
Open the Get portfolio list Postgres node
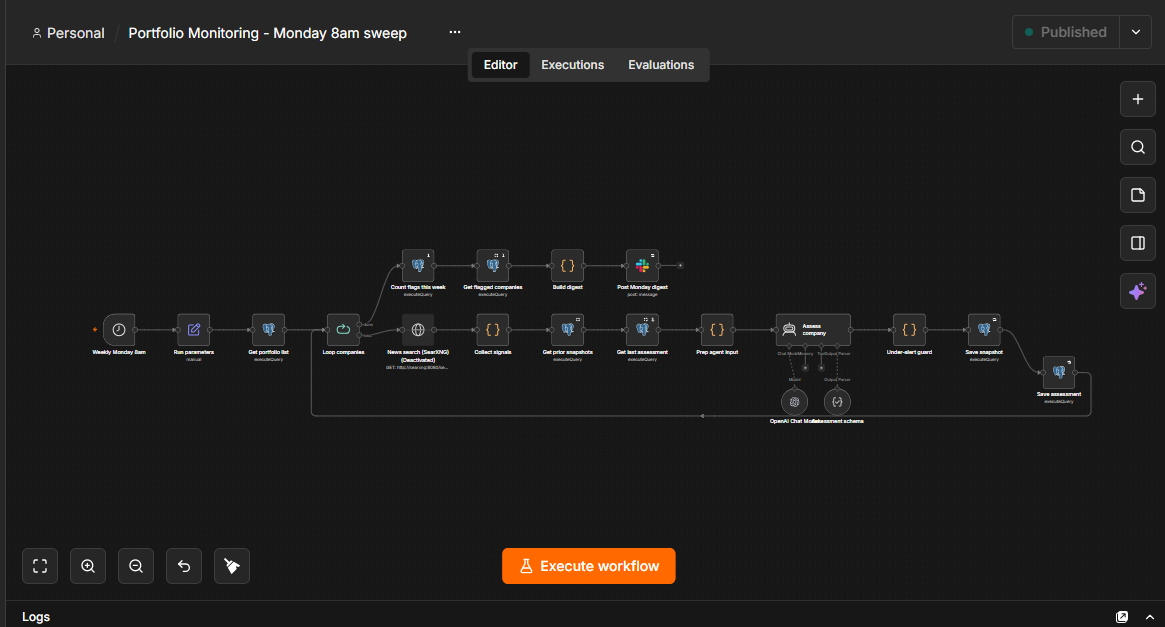(268, 330)
